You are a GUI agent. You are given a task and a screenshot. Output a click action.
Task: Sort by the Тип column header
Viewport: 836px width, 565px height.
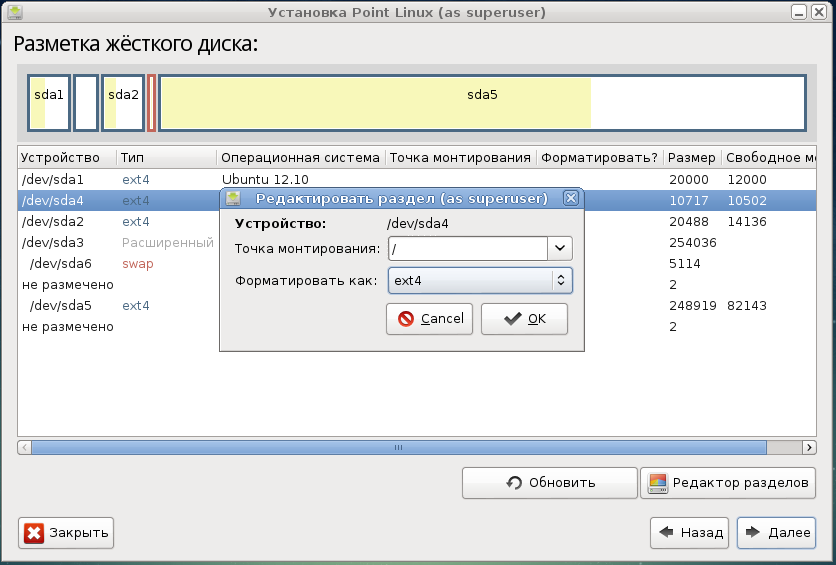click(x=167, y=158)
